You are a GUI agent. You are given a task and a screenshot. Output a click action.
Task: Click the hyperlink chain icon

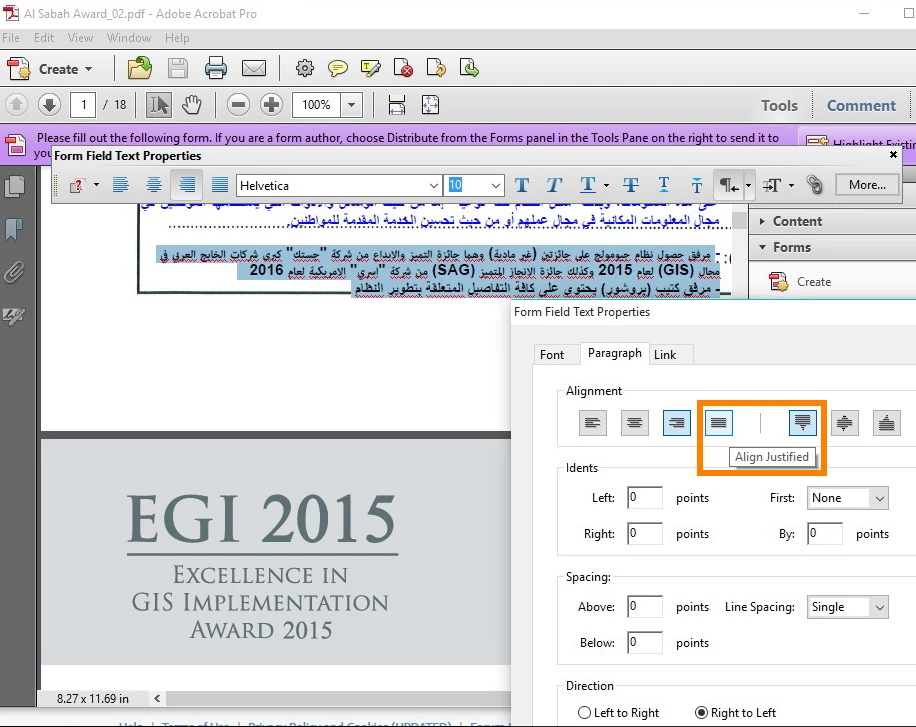814,185
